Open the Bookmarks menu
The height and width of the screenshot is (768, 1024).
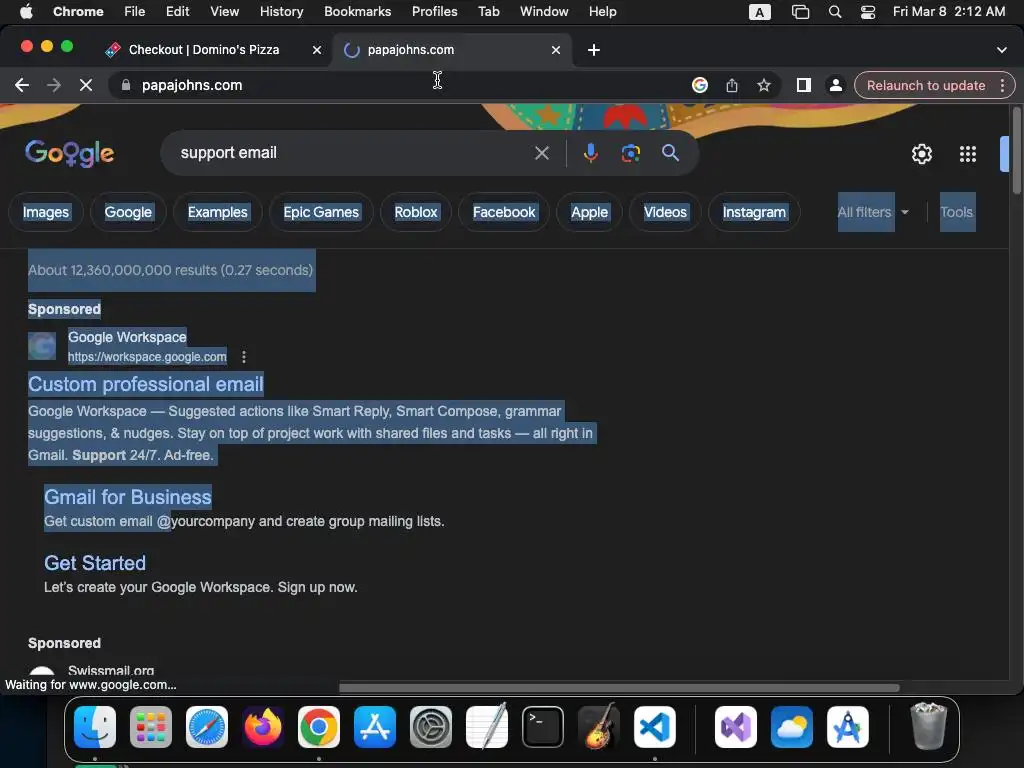point(357,12)
